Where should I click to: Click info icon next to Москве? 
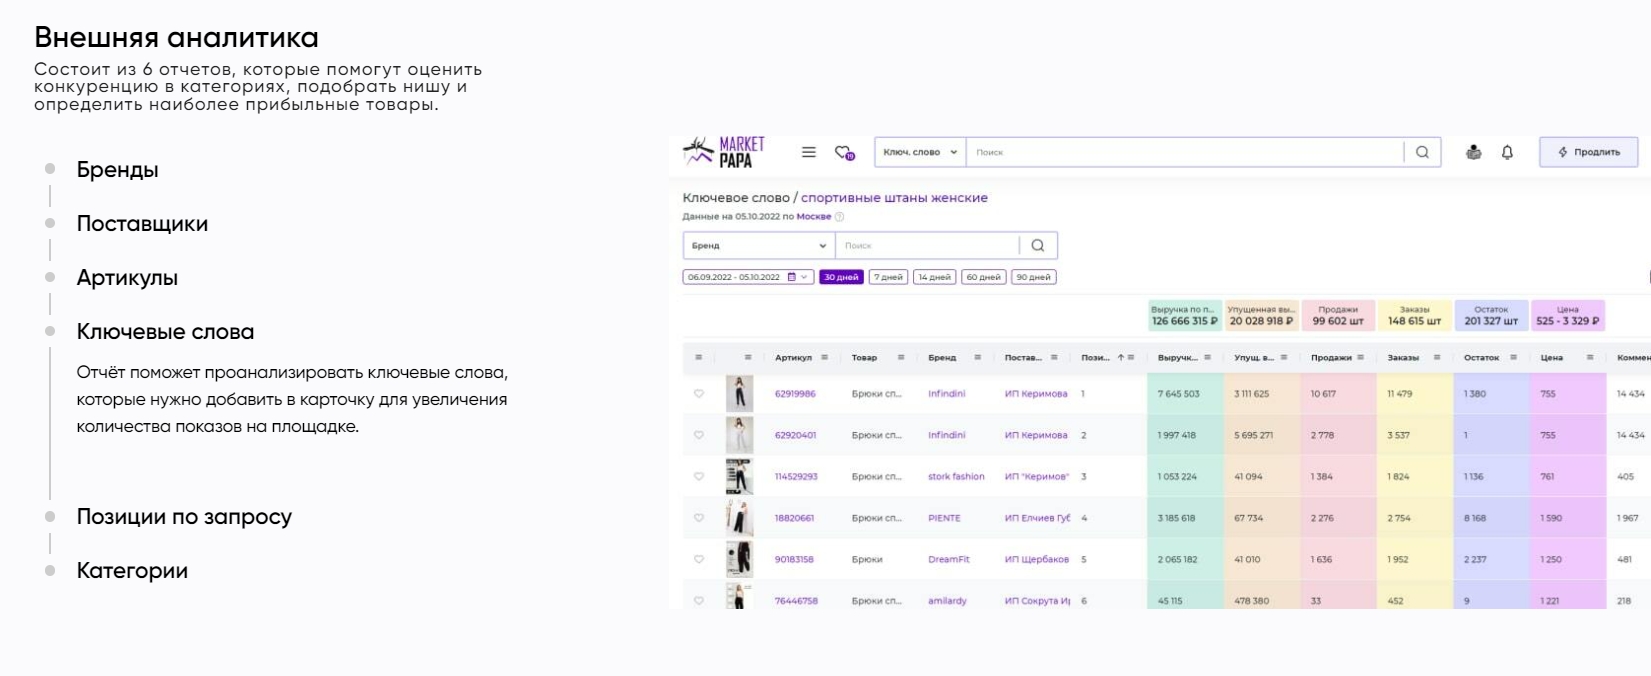click(x=840, y=217)
